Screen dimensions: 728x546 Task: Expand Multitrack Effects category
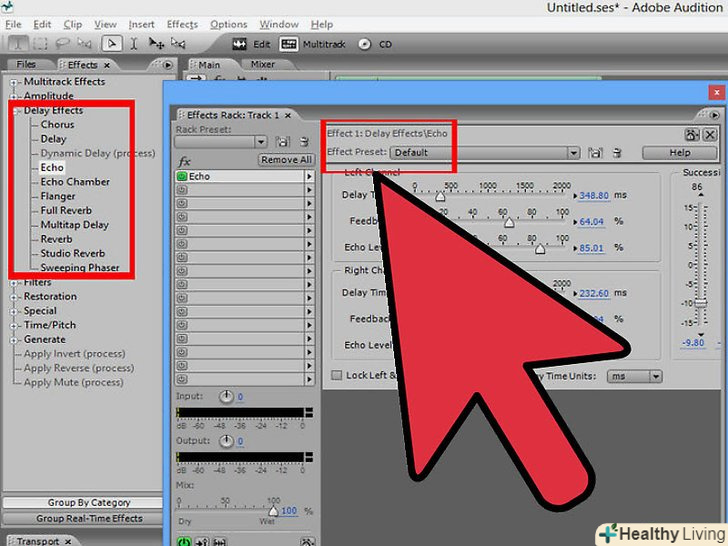click(x=13, y=82)
